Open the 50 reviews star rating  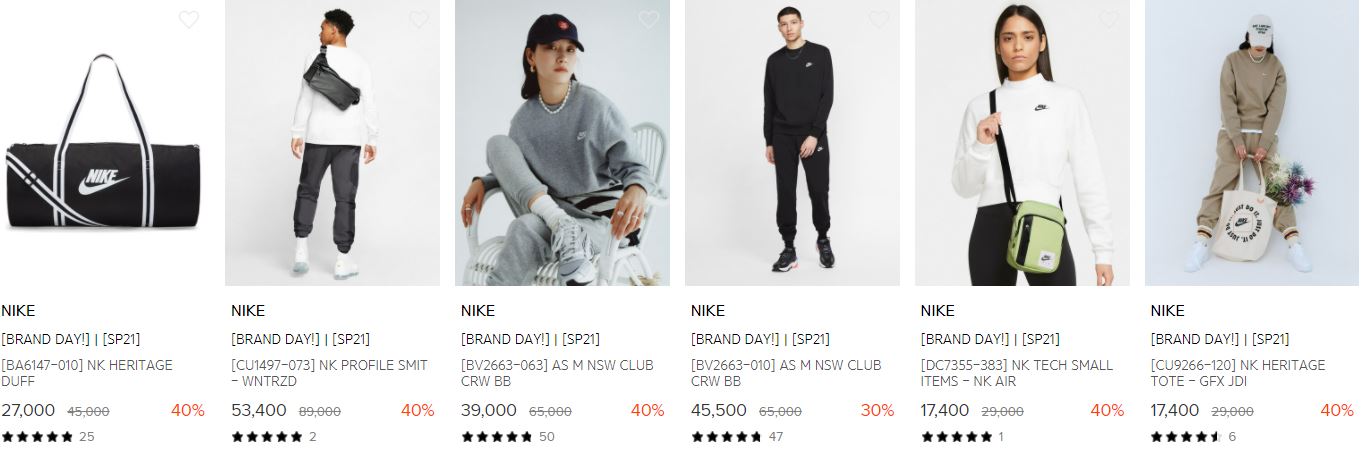click(x=507, y=436)
